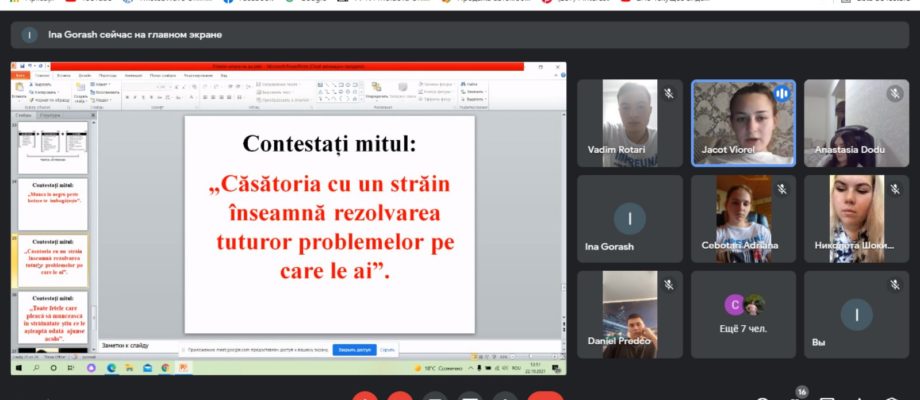Image resolution: width=920 pixels, height=400 pixels.
Task: Open File Explorer from the taskbar
Action: (x=129, y=368)
